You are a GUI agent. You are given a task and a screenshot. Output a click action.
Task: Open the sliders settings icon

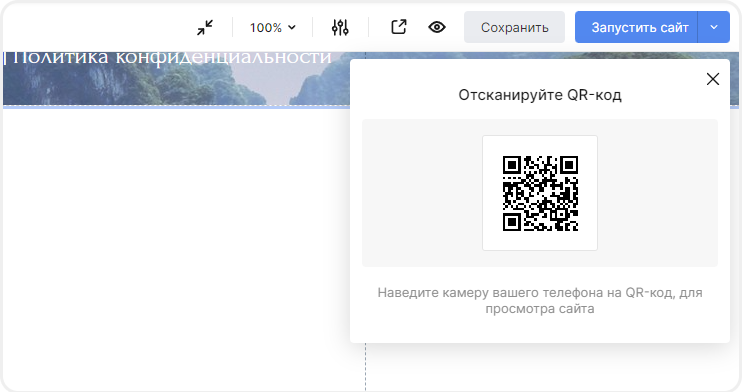click(x=340, y=27)
